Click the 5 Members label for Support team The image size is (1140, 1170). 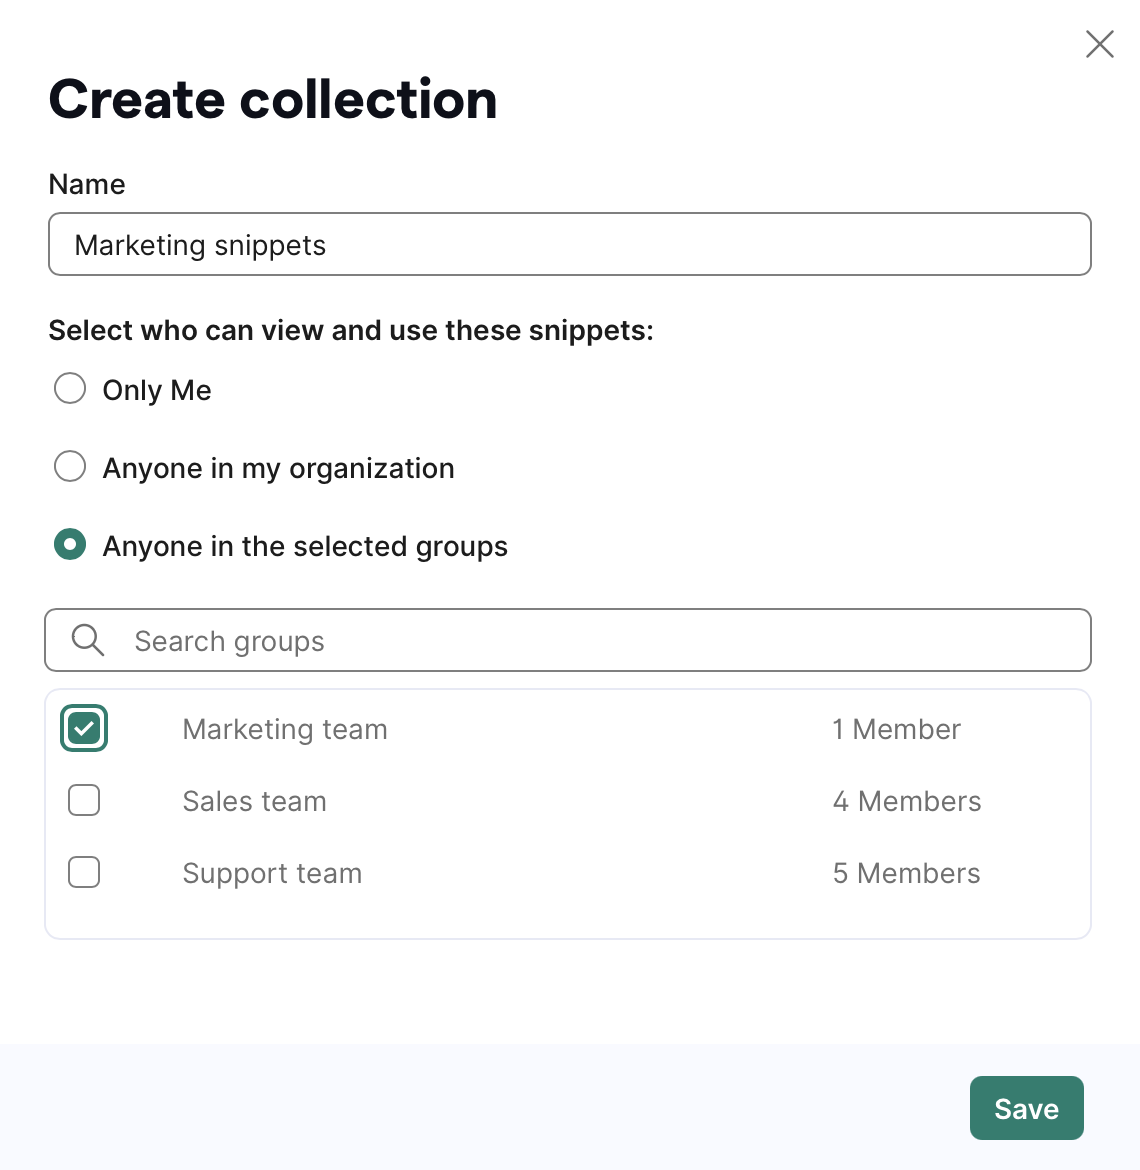(x=906, y=873)
